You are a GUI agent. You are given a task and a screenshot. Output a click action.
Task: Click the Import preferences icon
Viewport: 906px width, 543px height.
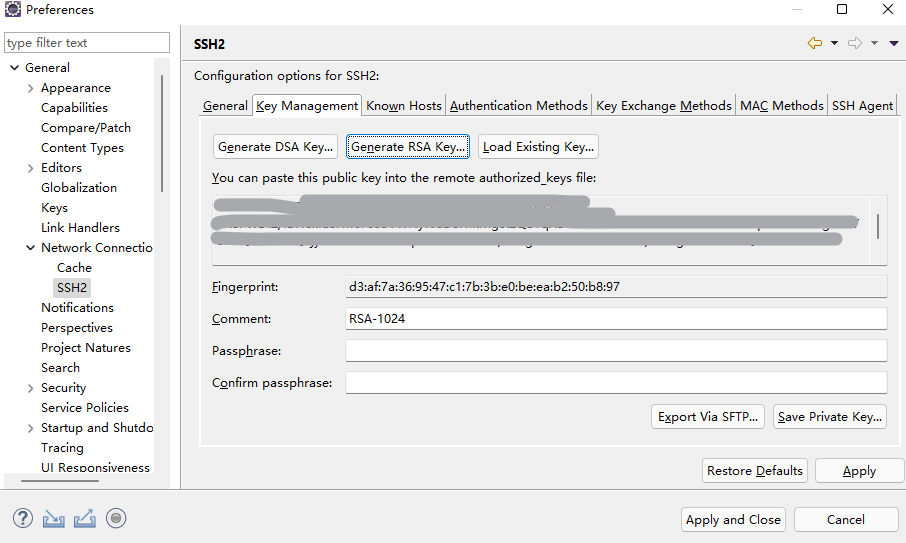(54, 518)
